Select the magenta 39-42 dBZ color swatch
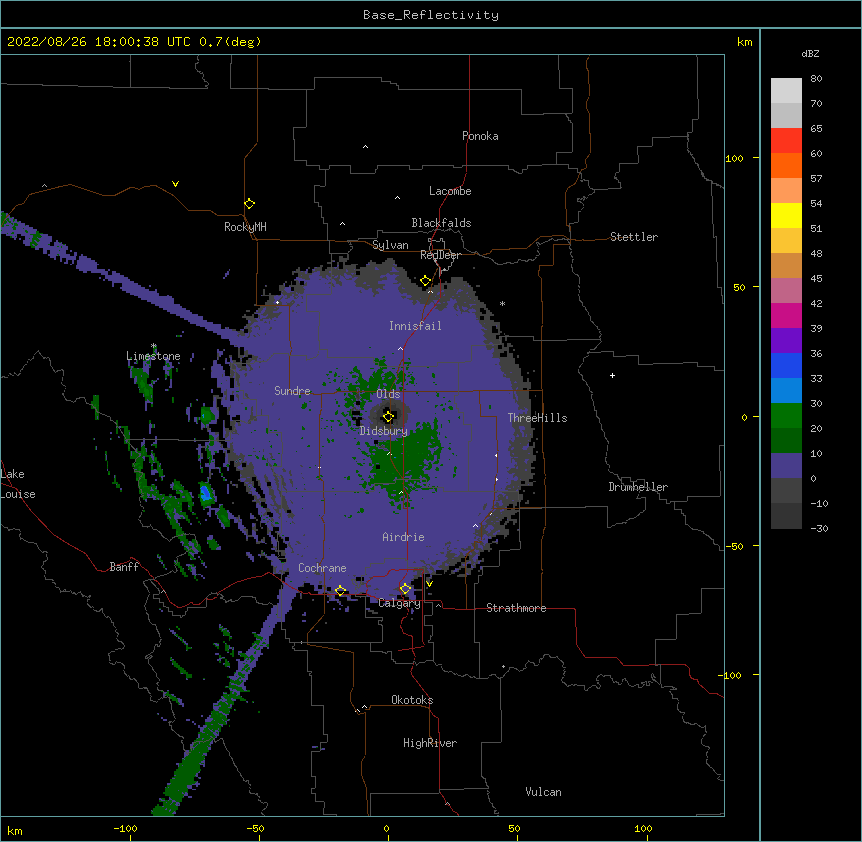 pos(786,316)
